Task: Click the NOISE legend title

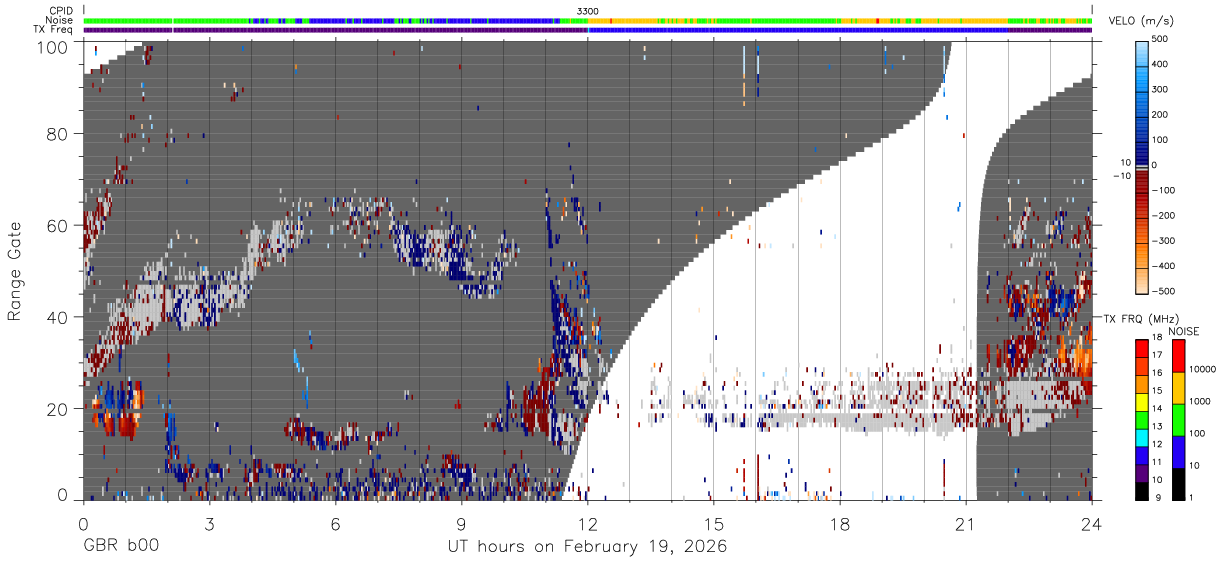Action: click(1185, 331)
